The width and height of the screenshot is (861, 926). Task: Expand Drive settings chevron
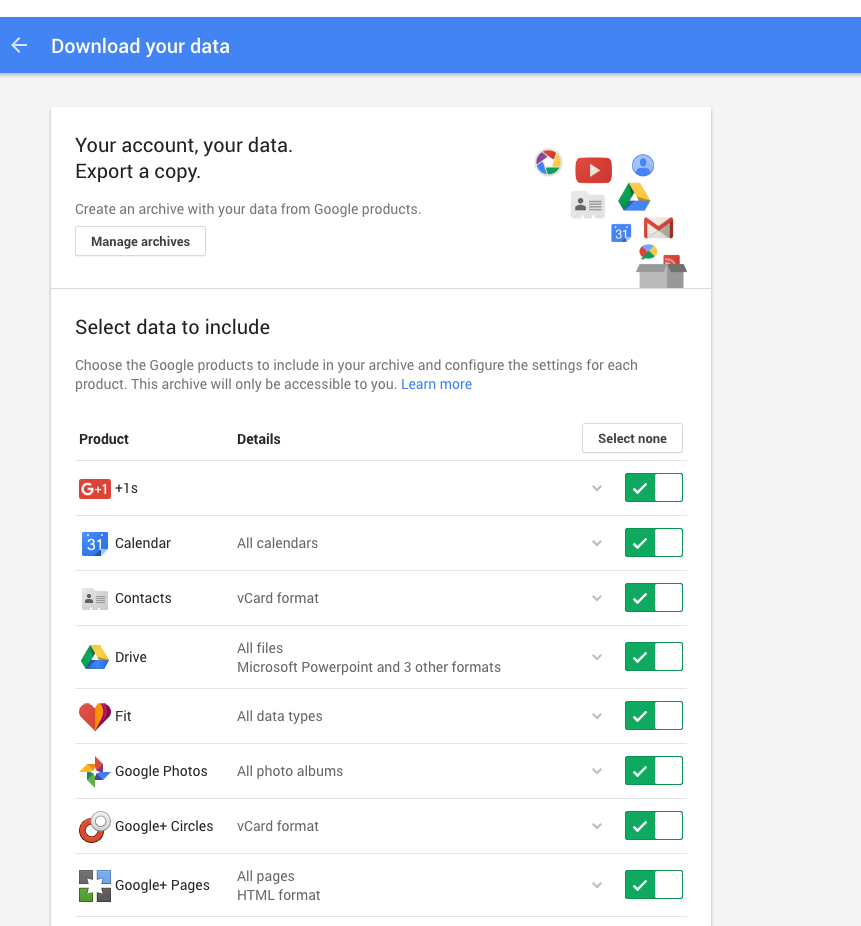pos(597,657)
